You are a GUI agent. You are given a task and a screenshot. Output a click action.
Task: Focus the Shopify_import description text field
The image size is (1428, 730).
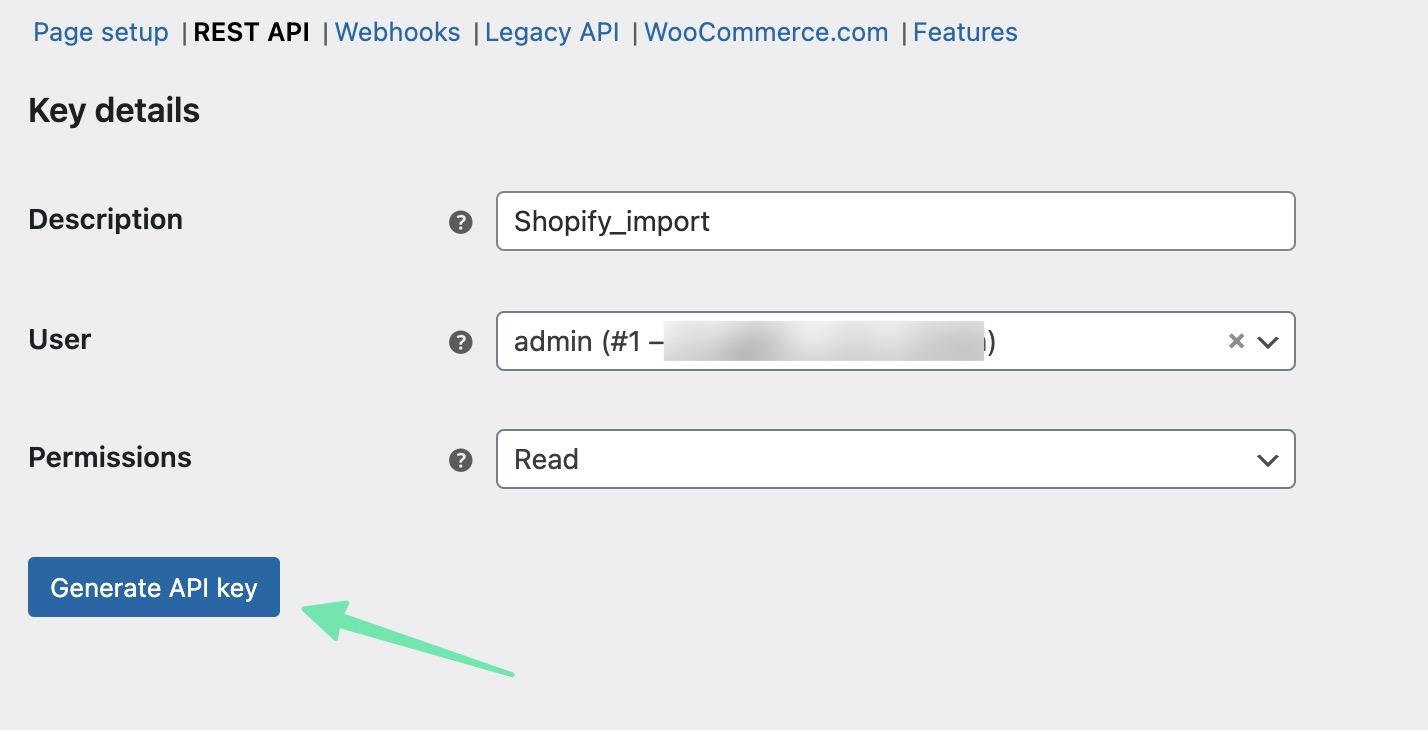[x=895, y=222]
